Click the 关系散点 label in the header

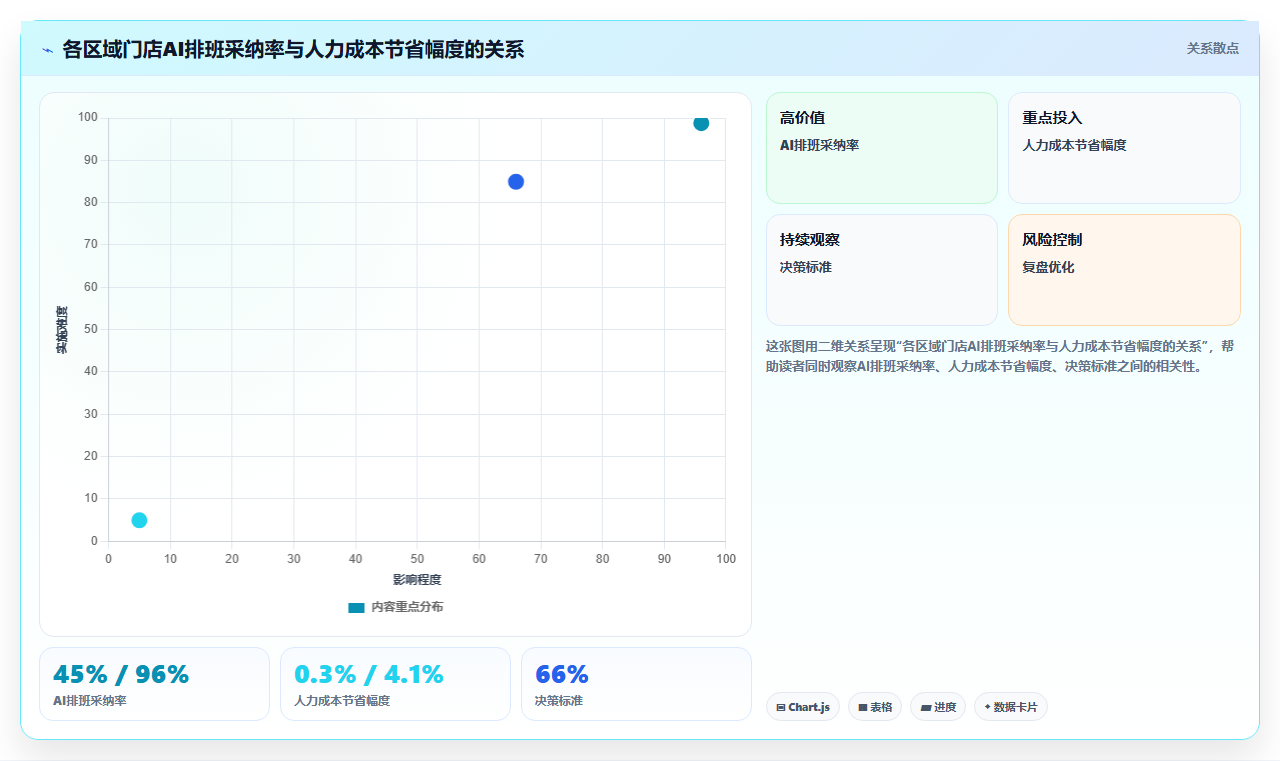(1212, 48)
